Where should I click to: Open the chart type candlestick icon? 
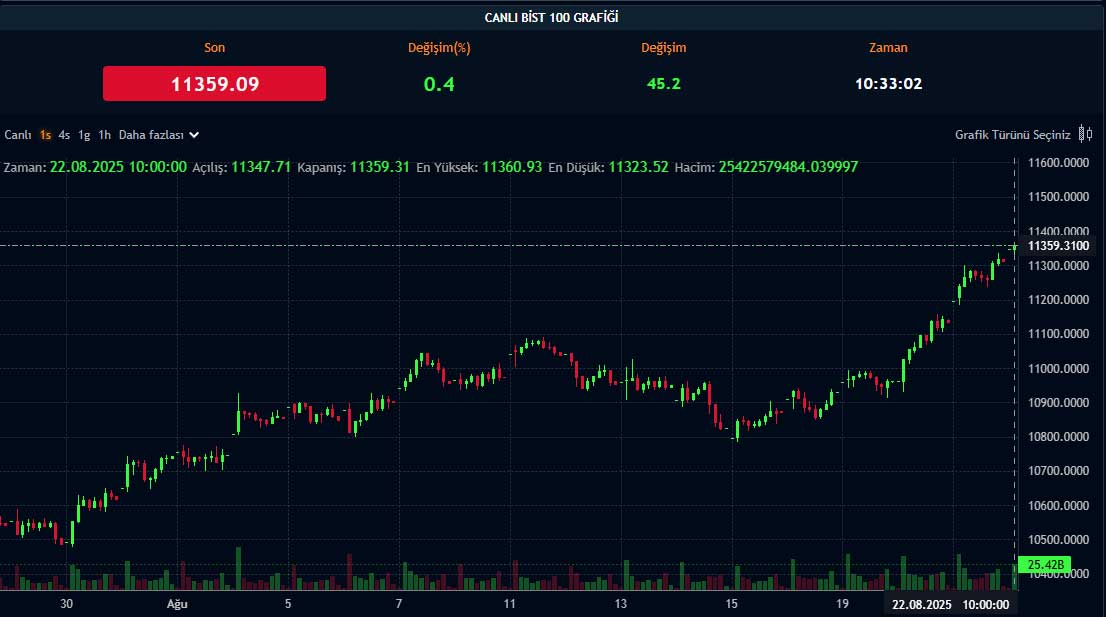(x=1086, y=134)
